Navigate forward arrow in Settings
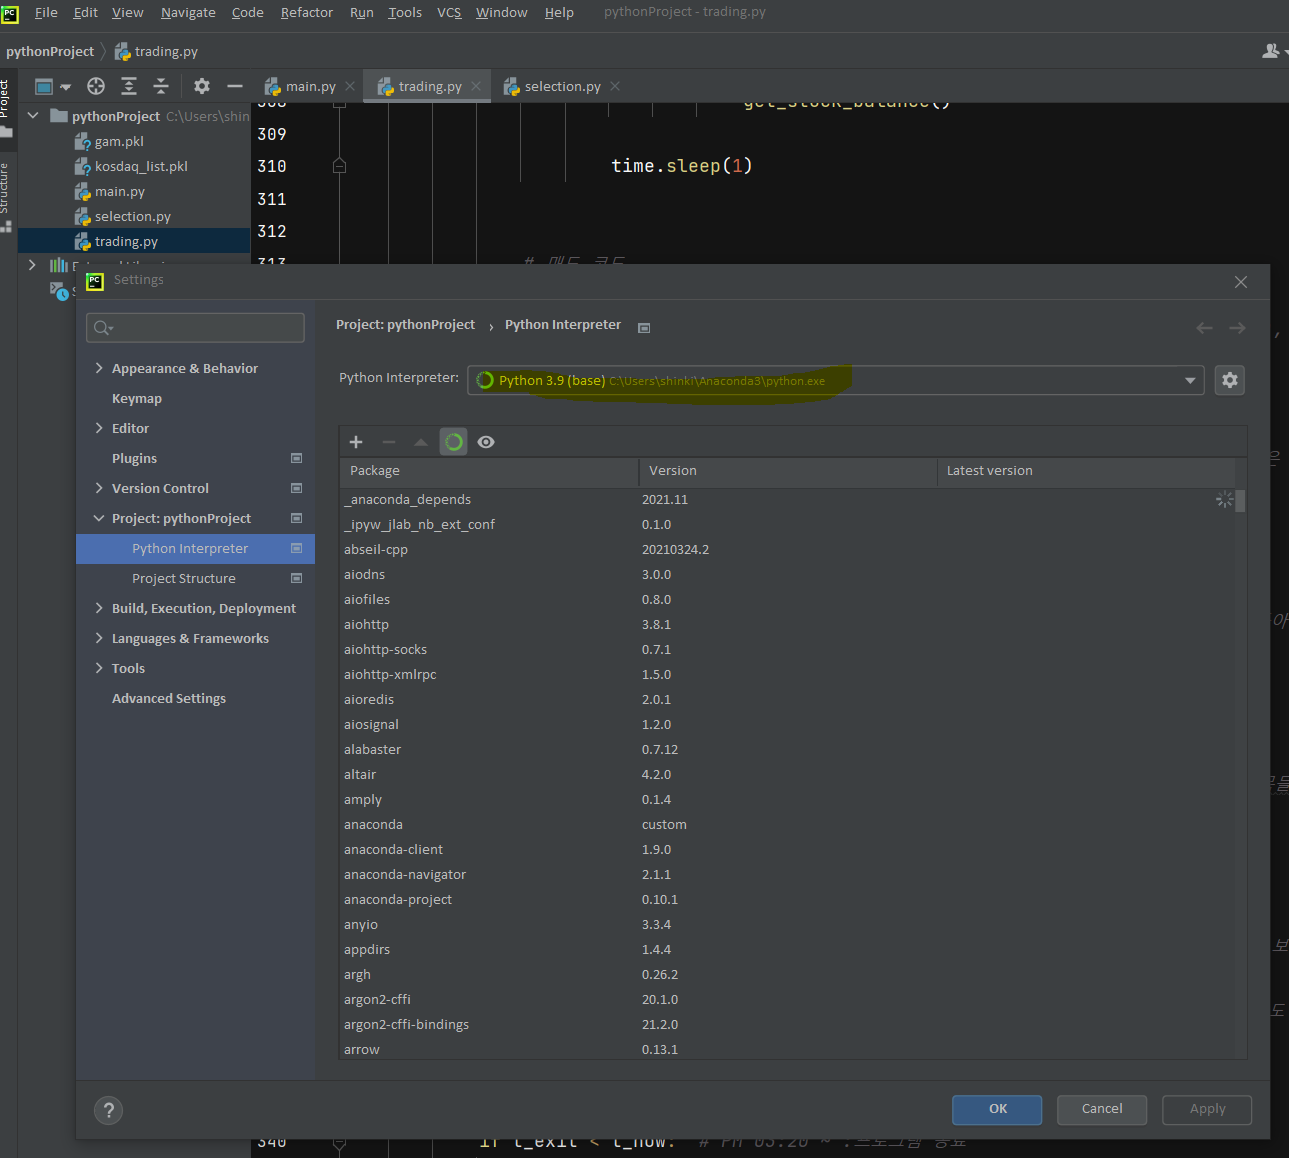The height and width of the screenshot is (1158, 1289). [1237, 328]
